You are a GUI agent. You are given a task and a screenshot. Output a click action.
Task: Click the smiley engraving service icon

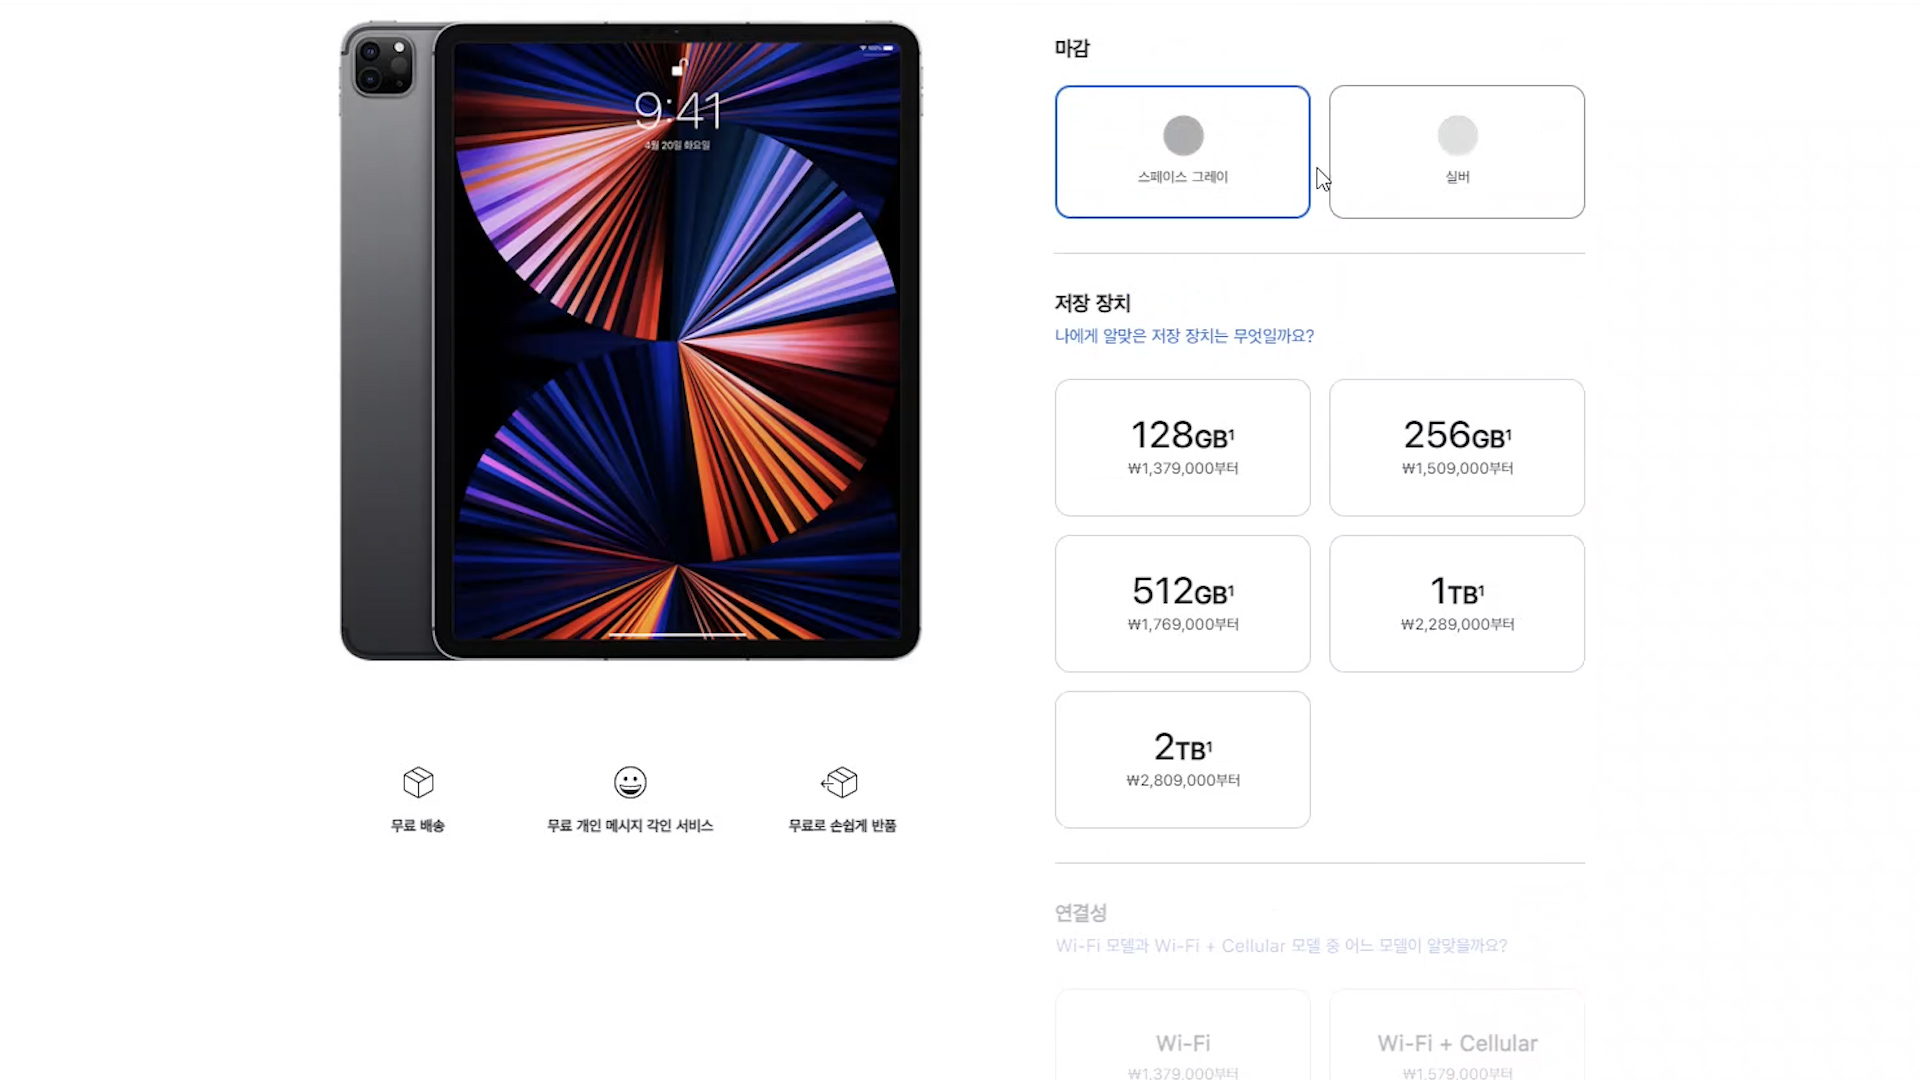(x=630, y=782)
